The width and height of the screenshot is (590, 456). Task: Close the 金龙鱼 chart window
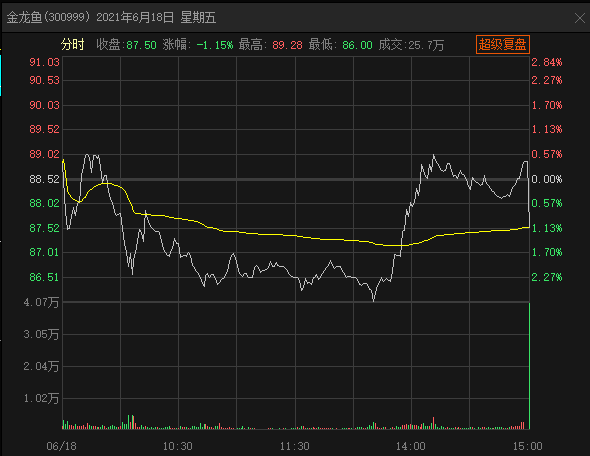click(x=580, y=18)
